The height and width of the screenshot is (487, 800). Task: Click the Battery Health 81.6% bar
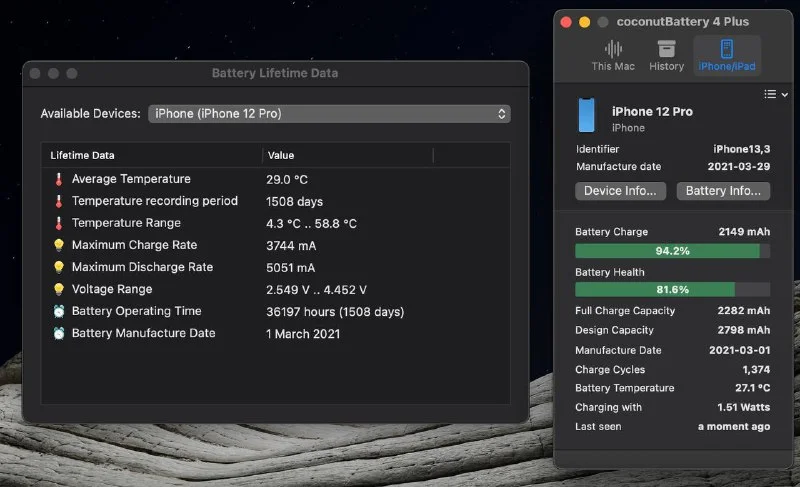tap(672, 290)
